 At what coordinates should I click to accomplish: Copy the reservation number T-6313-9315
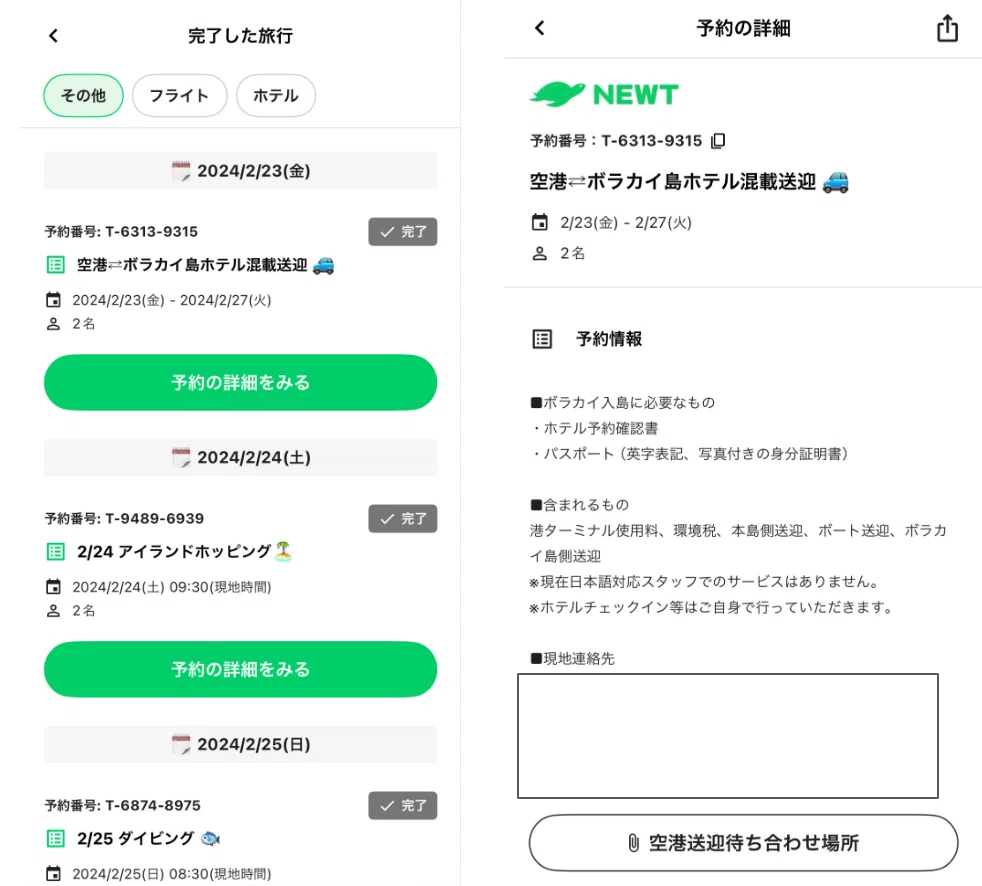pos(718,141)
